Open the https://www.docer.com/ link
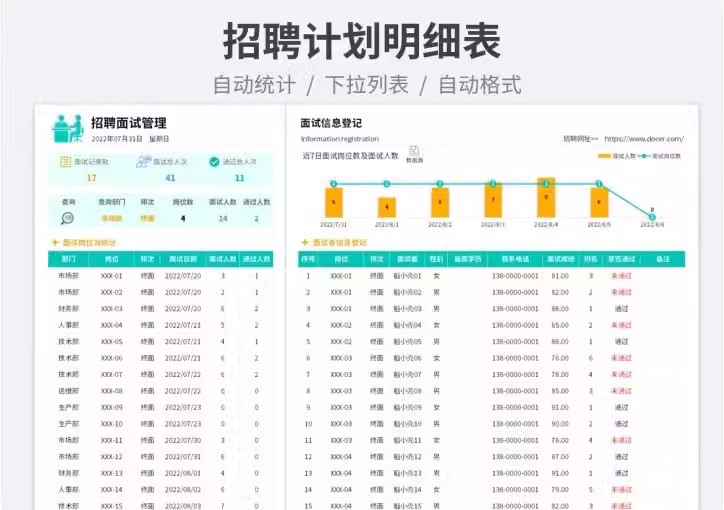The image size is (724, 510). 644,138
